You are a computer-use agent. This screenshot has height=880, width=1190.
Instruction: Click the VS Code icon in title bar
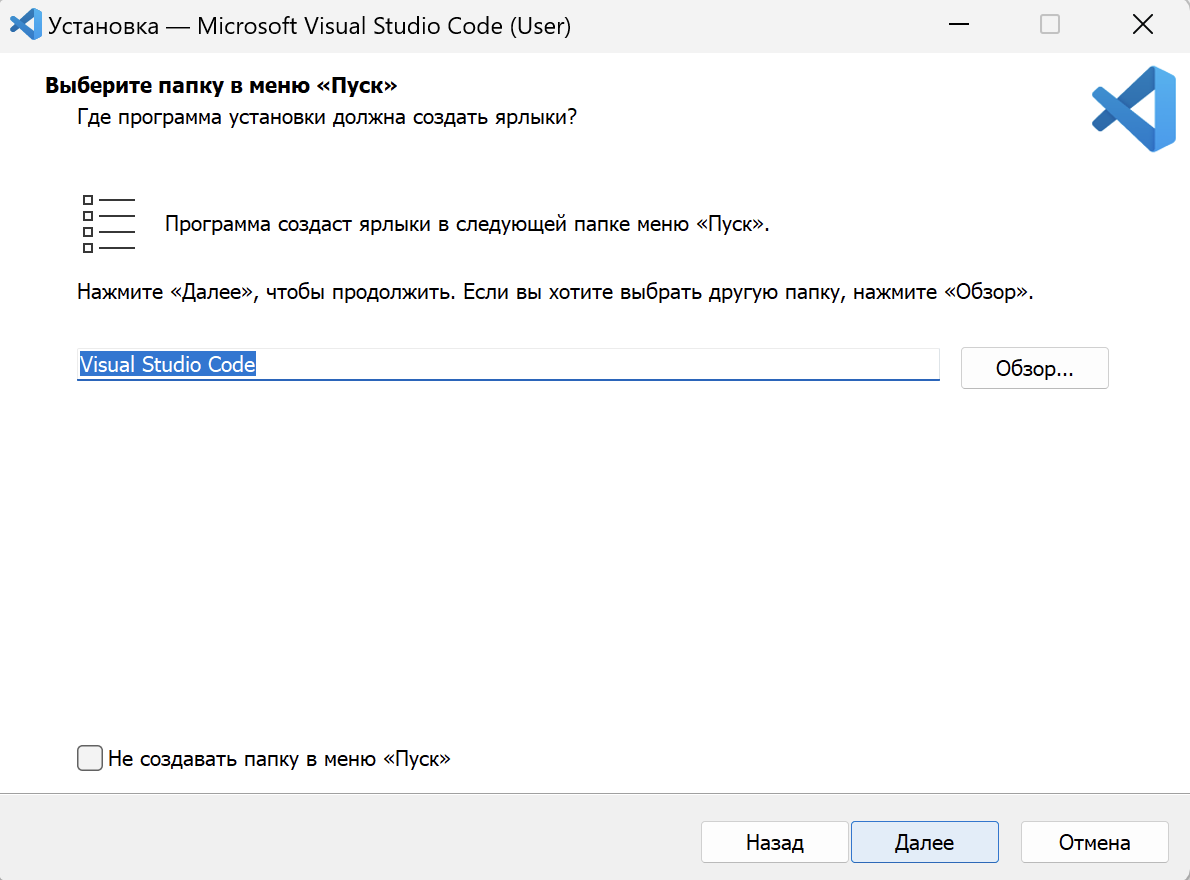(24, 25)
